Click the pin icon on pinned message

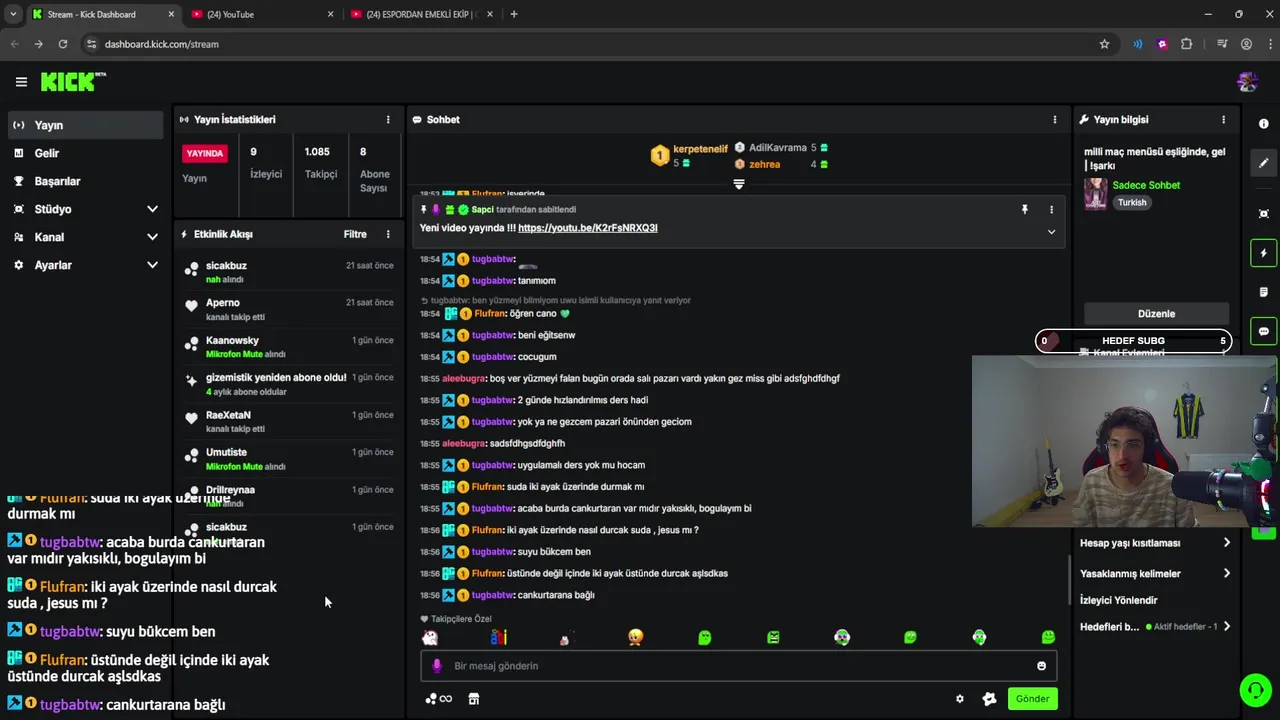tap(1024, 210)
